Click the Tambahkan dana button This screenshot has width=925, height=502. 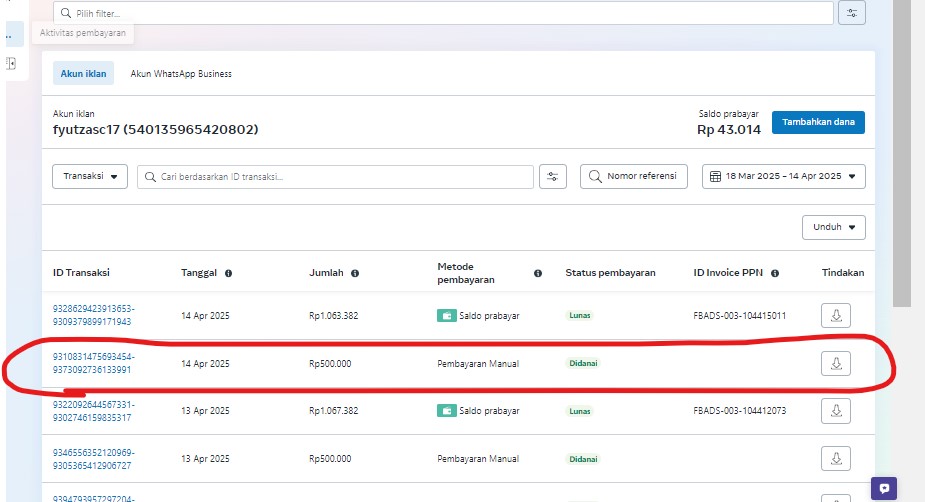(x=817, y=122)
